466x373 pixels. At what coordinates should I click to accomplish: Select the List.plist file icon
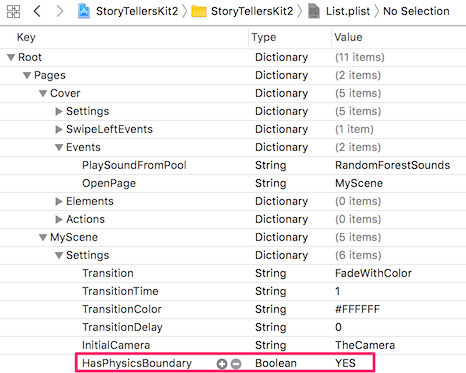pyautogui.click(x=314, y=11)
